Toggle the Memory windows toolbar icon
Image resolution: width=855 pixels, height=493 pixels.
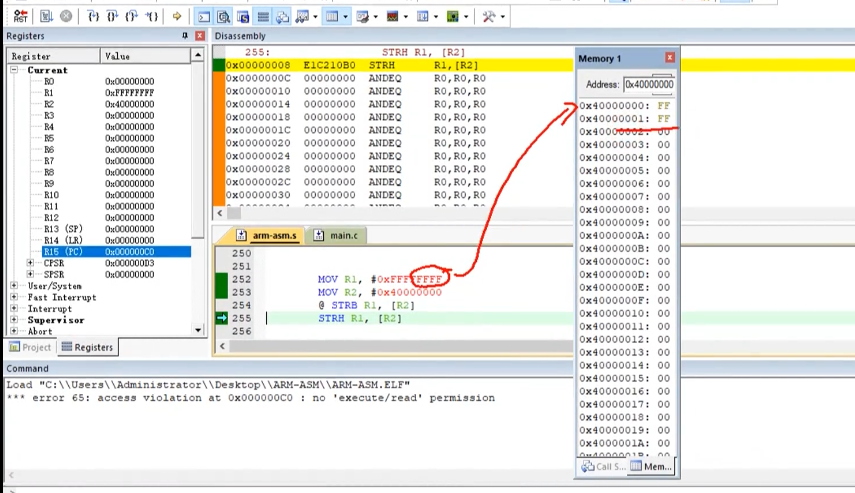click(332, 17)
